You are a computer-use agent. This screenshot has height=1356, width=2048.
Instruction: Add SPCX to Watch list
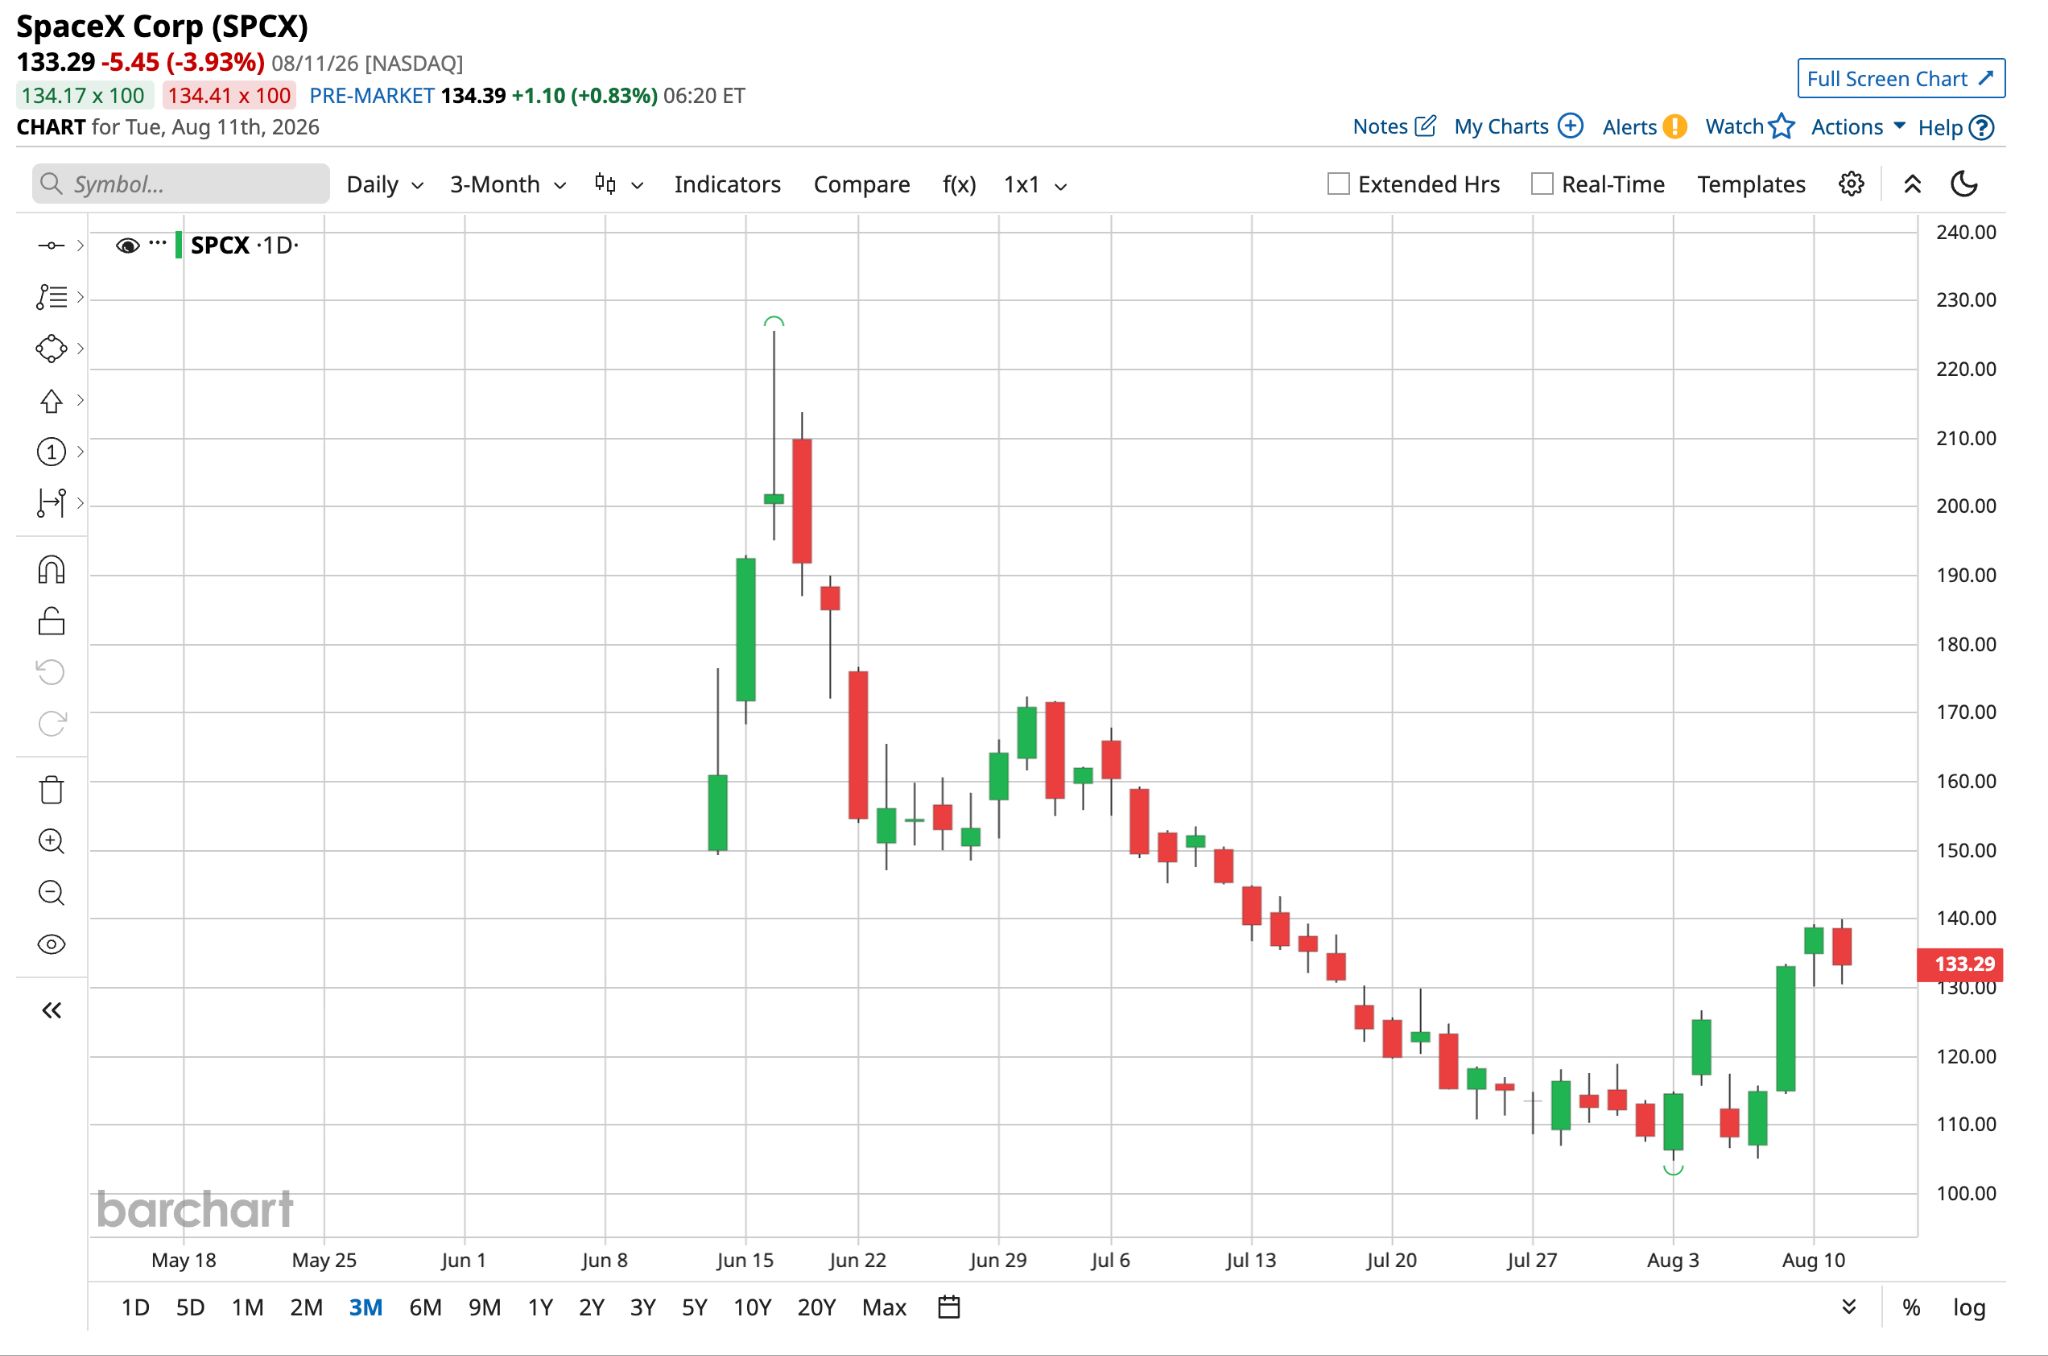click(x=1750, y=127)
